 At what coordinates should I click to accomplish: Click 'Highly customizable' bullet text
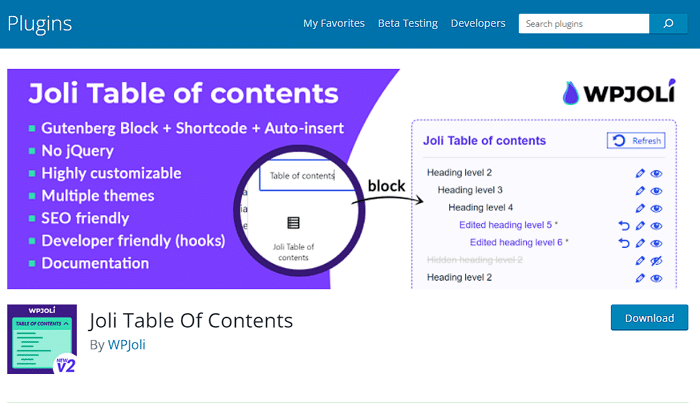coord(111,173)
